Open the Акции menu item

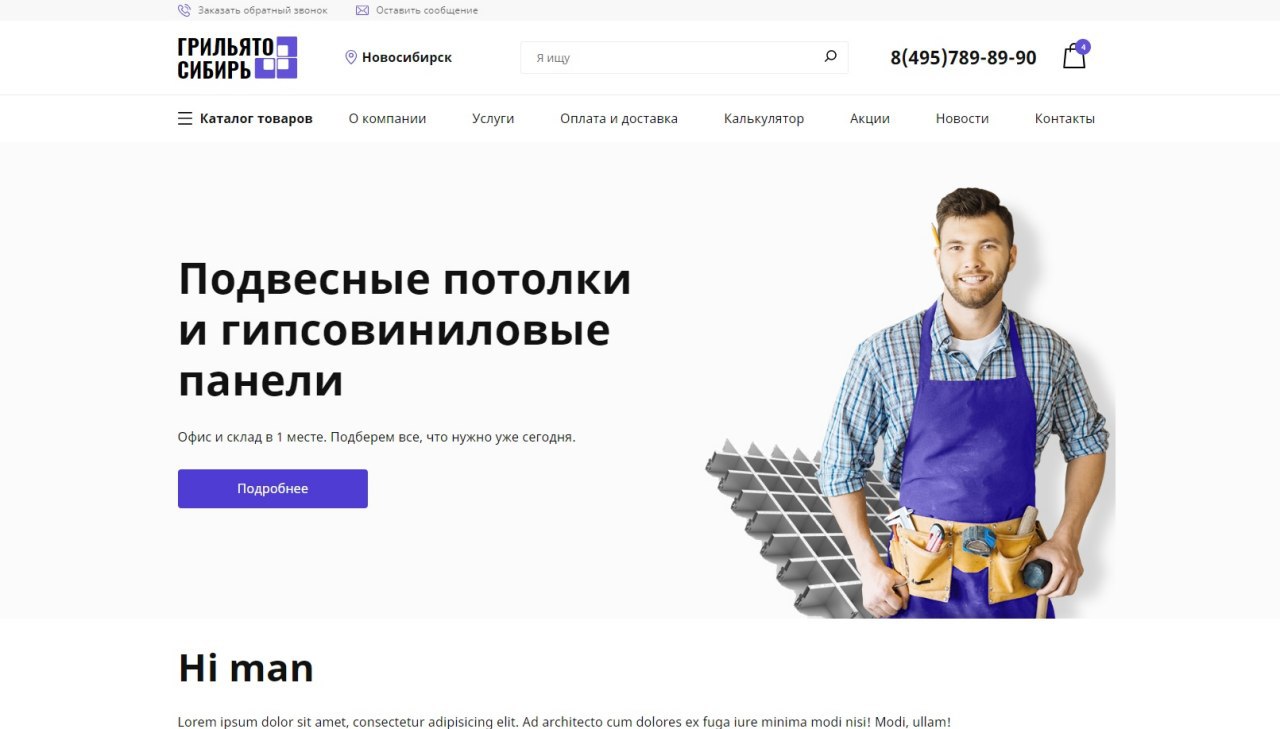click(x=870, y=118)
